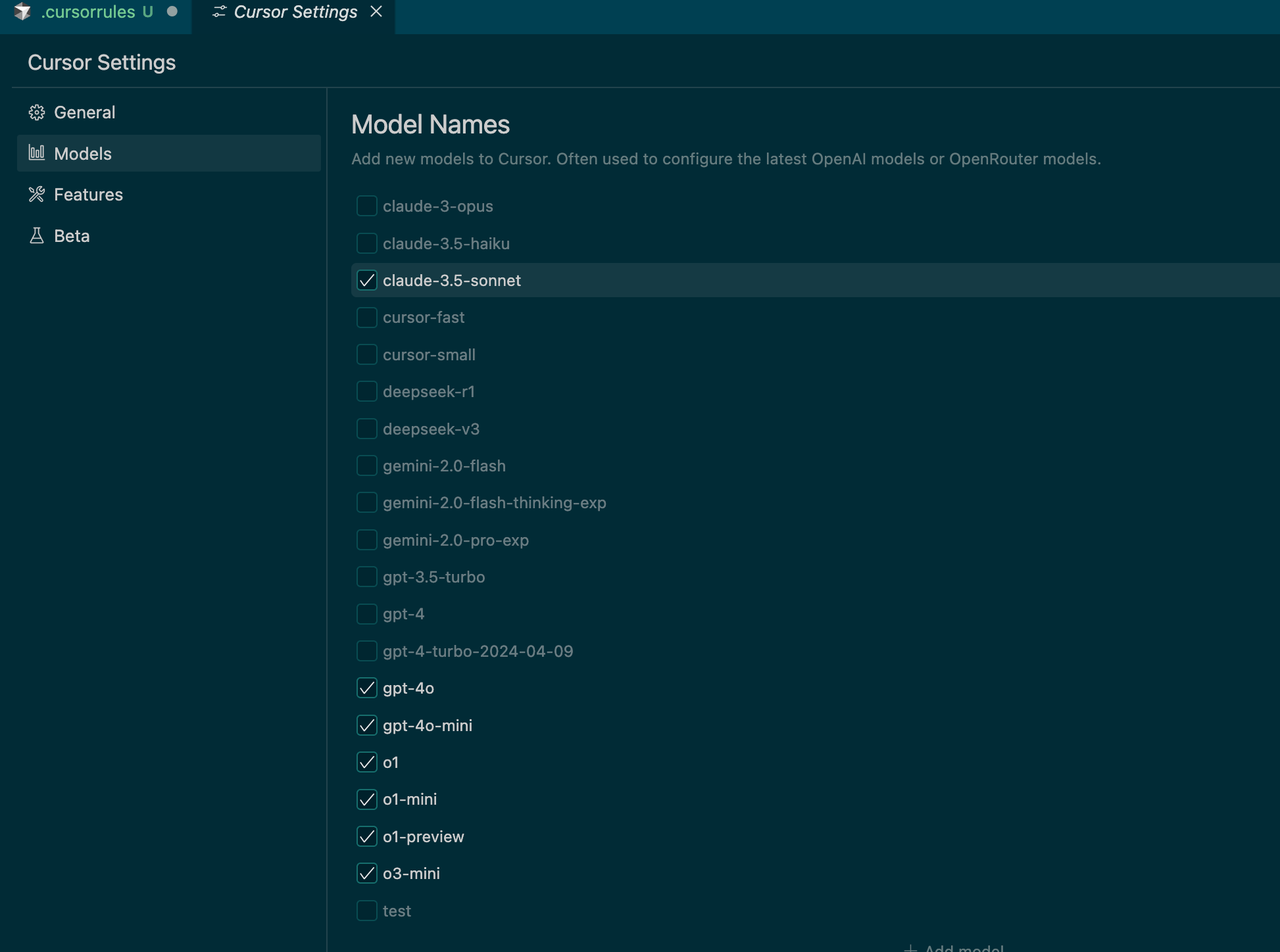Enable the deepseek-v3 checkbox
The image size is (1280, 952).
(367, 428)
